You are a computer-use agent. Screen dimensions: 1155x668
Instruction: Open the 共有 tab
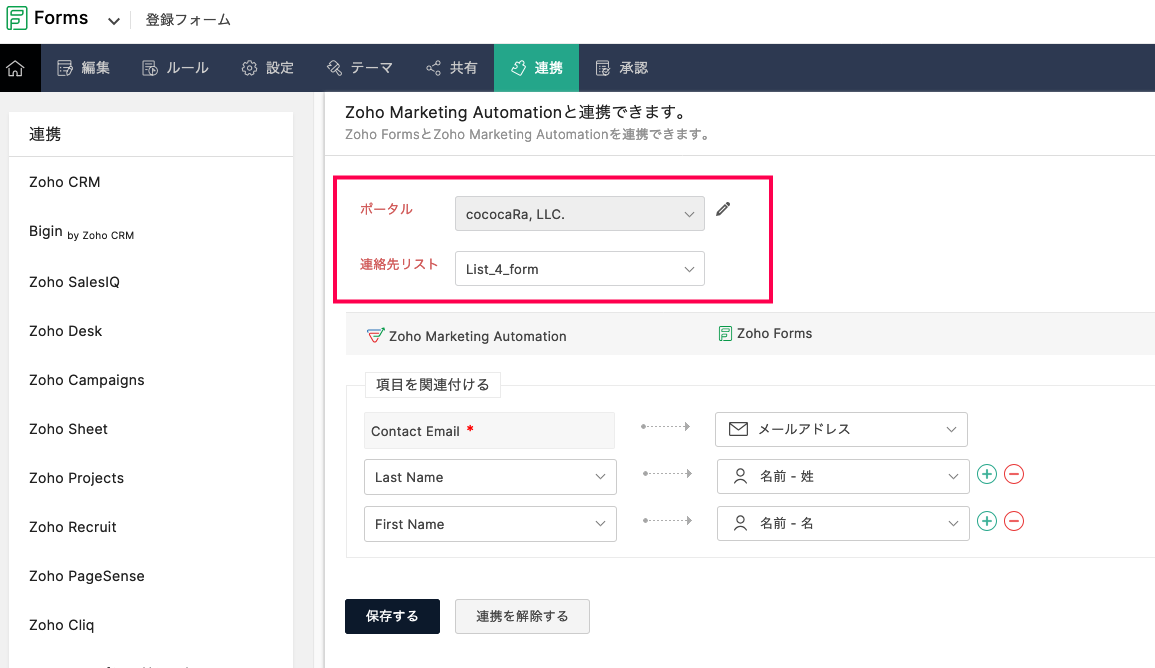(x=452, y=68)
